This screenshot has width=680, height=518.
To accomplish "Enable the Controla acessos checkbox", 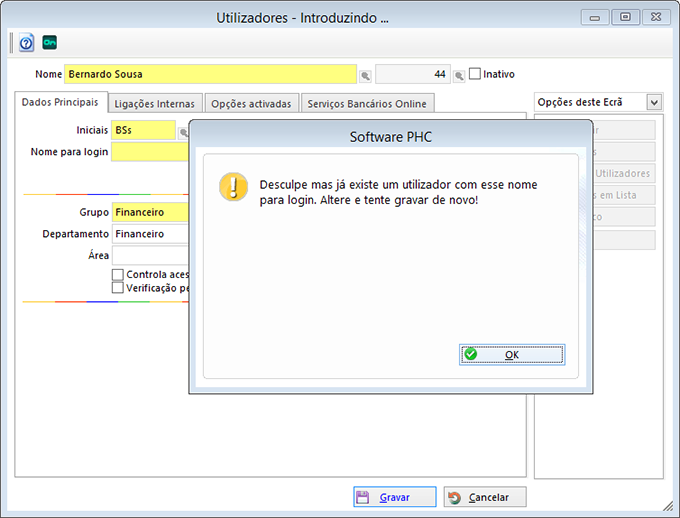I will click(118, 275).
